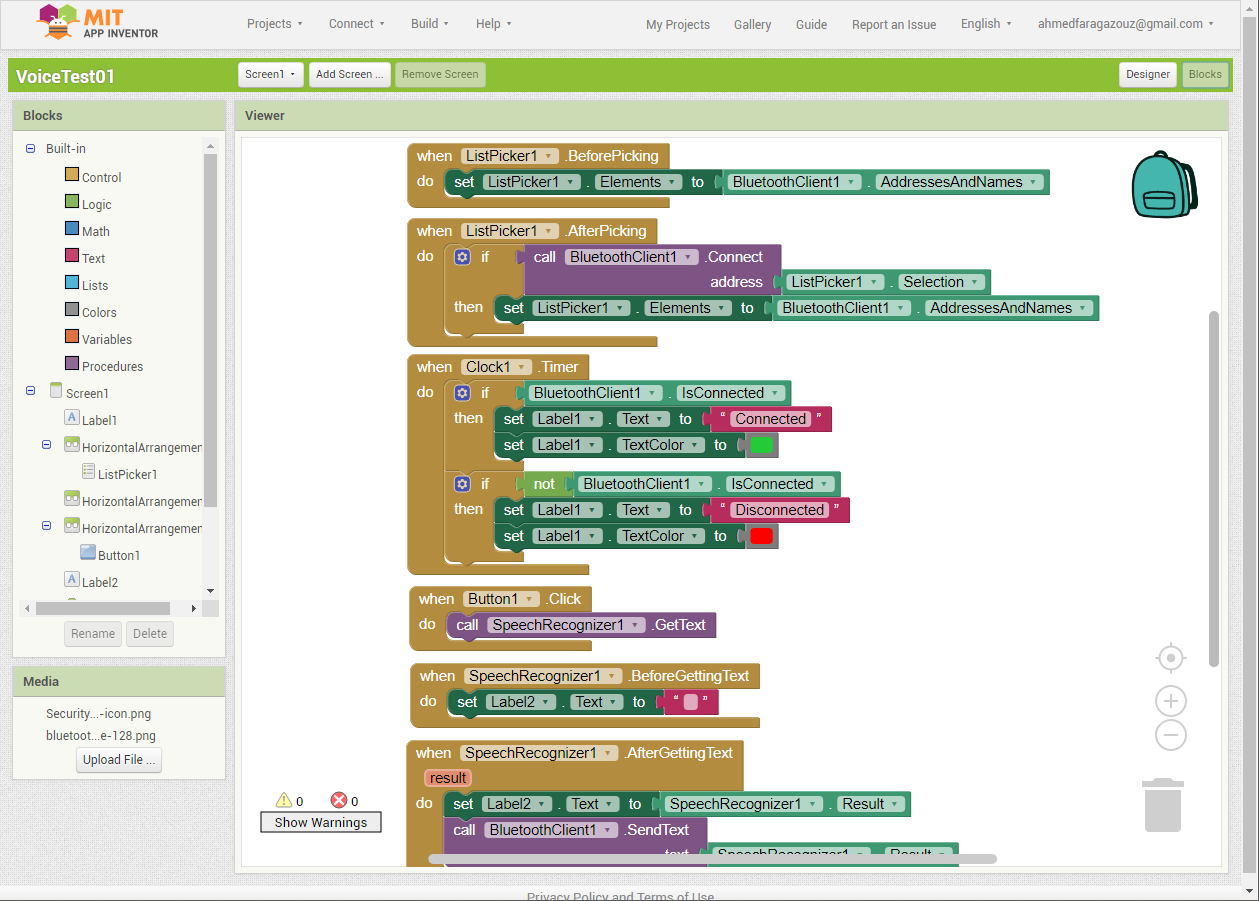
Task: Click Report an Issue link
Action: pyautogui.click(x=894, y=25)
